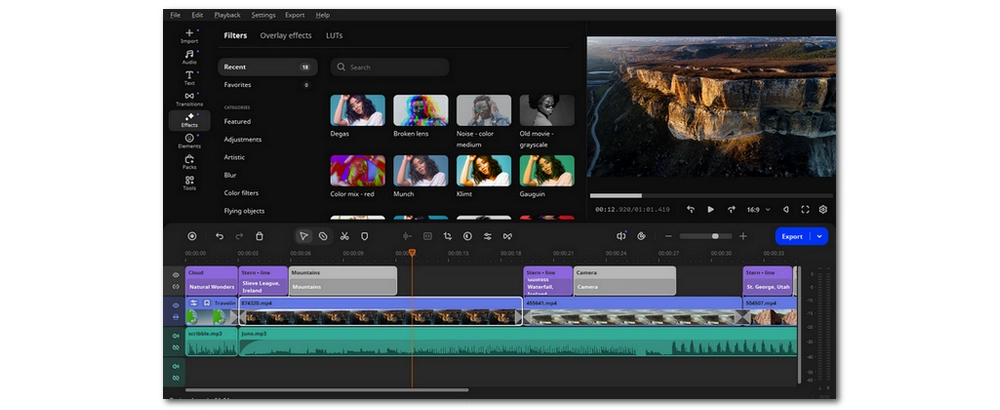Click the crop and rotate tool
The image size is (1000, 410).
tap(447, 236)
